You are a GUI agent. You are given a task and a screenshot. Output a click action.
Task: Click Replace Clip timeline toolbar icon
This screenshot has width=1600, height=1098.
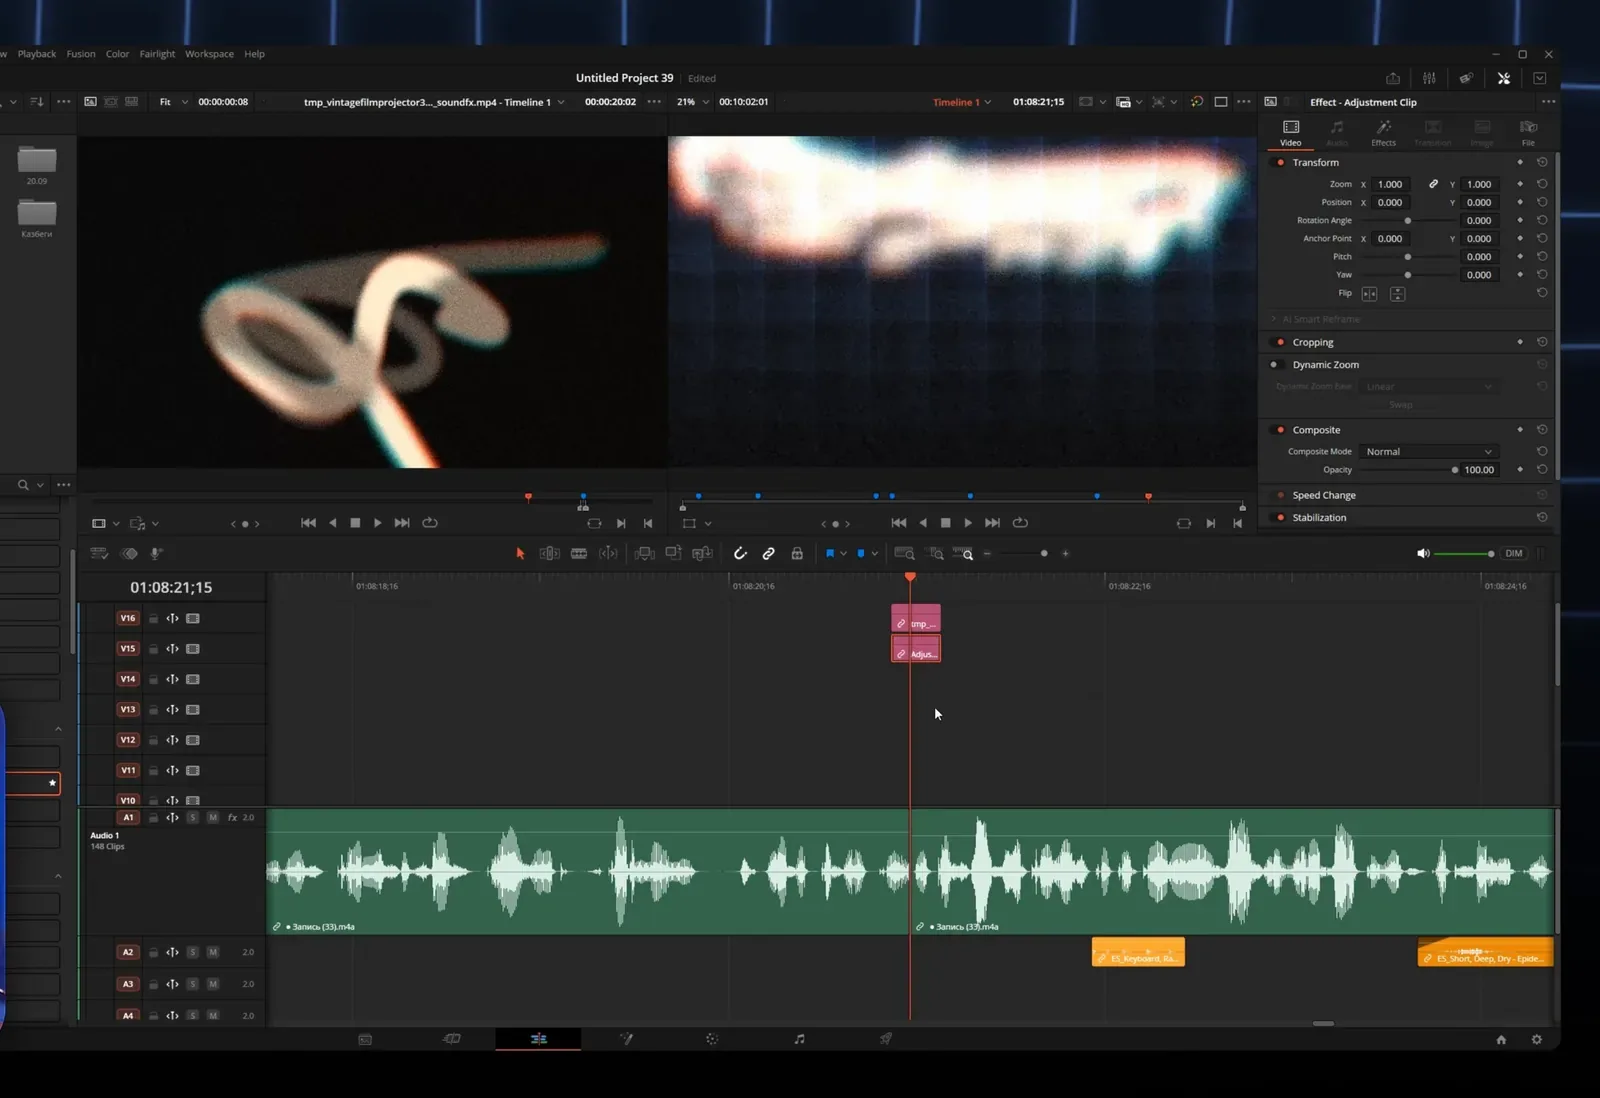(x=703, y=553)
